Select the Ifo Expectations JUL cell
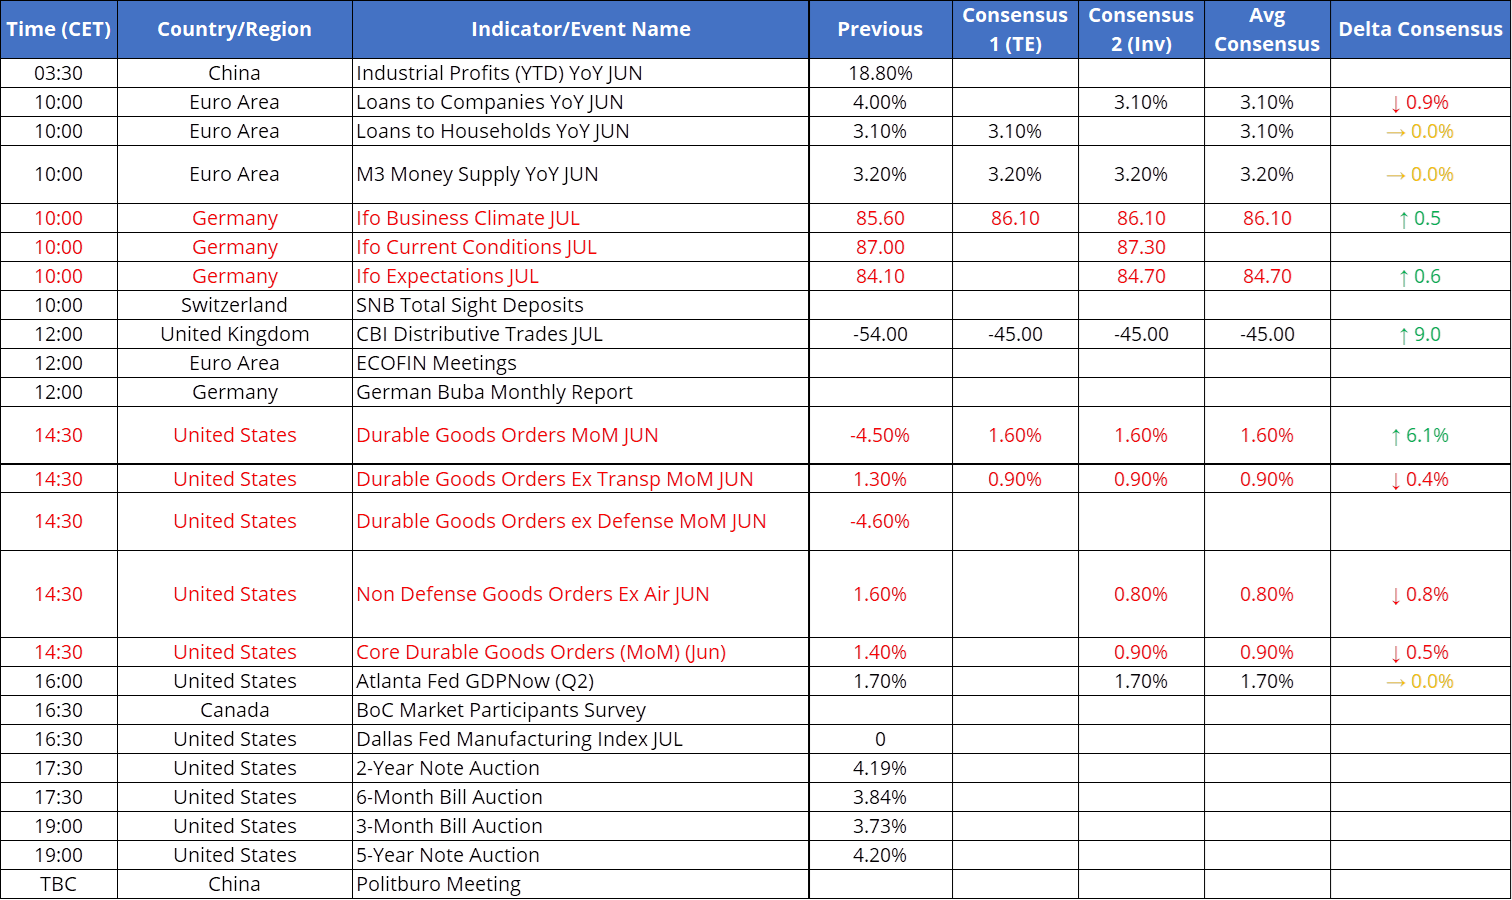The image size is (1512, 900). tap(581, 276)
